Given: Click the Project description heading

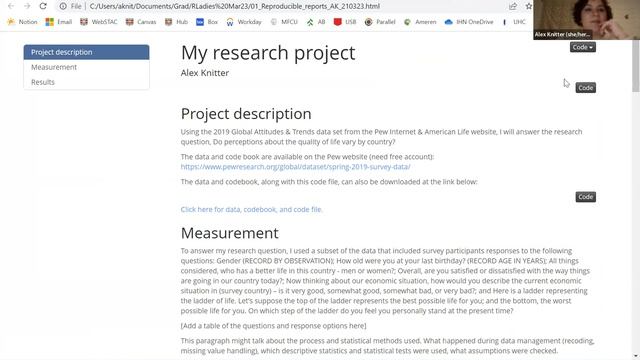Looking at the screenshot, I should click(x=246, y=114).
